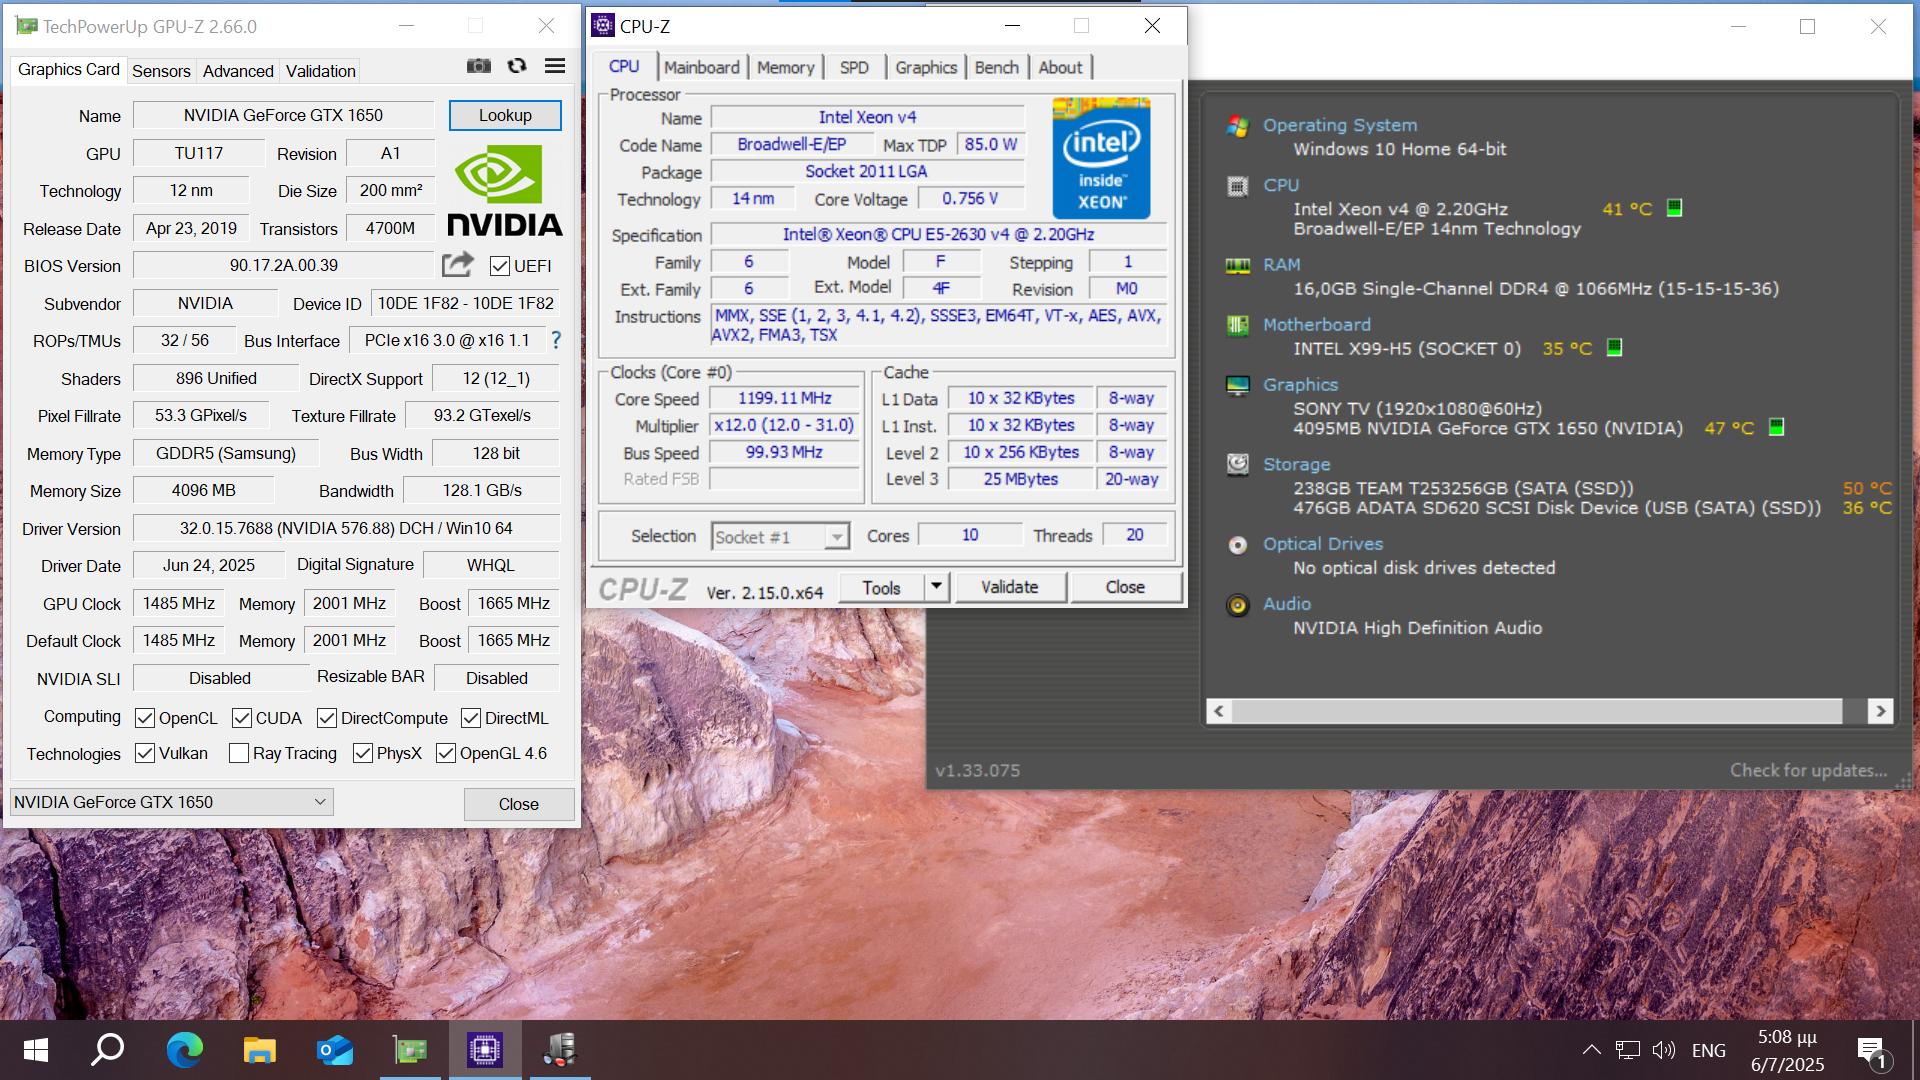Open Windows taskbar search
The height and width of the screenshot is (1080, 1920).
click(x=108, y=1050)
